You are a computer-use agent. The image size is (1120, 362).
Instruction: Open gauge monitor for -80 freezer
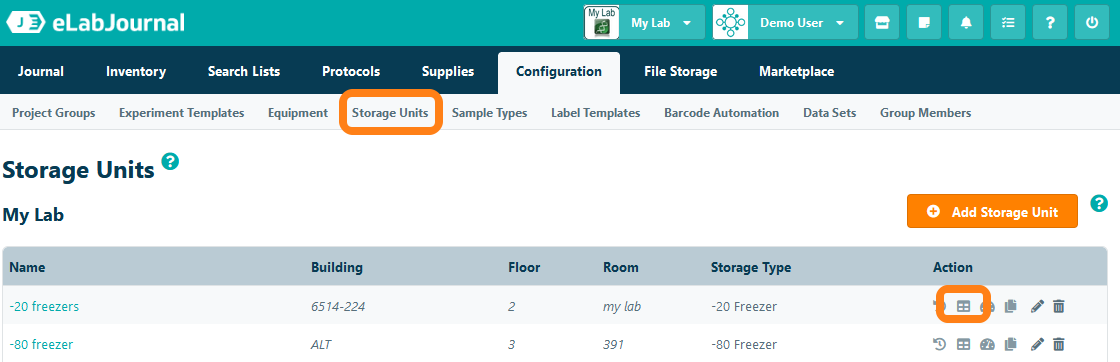[x=987, y=344]
